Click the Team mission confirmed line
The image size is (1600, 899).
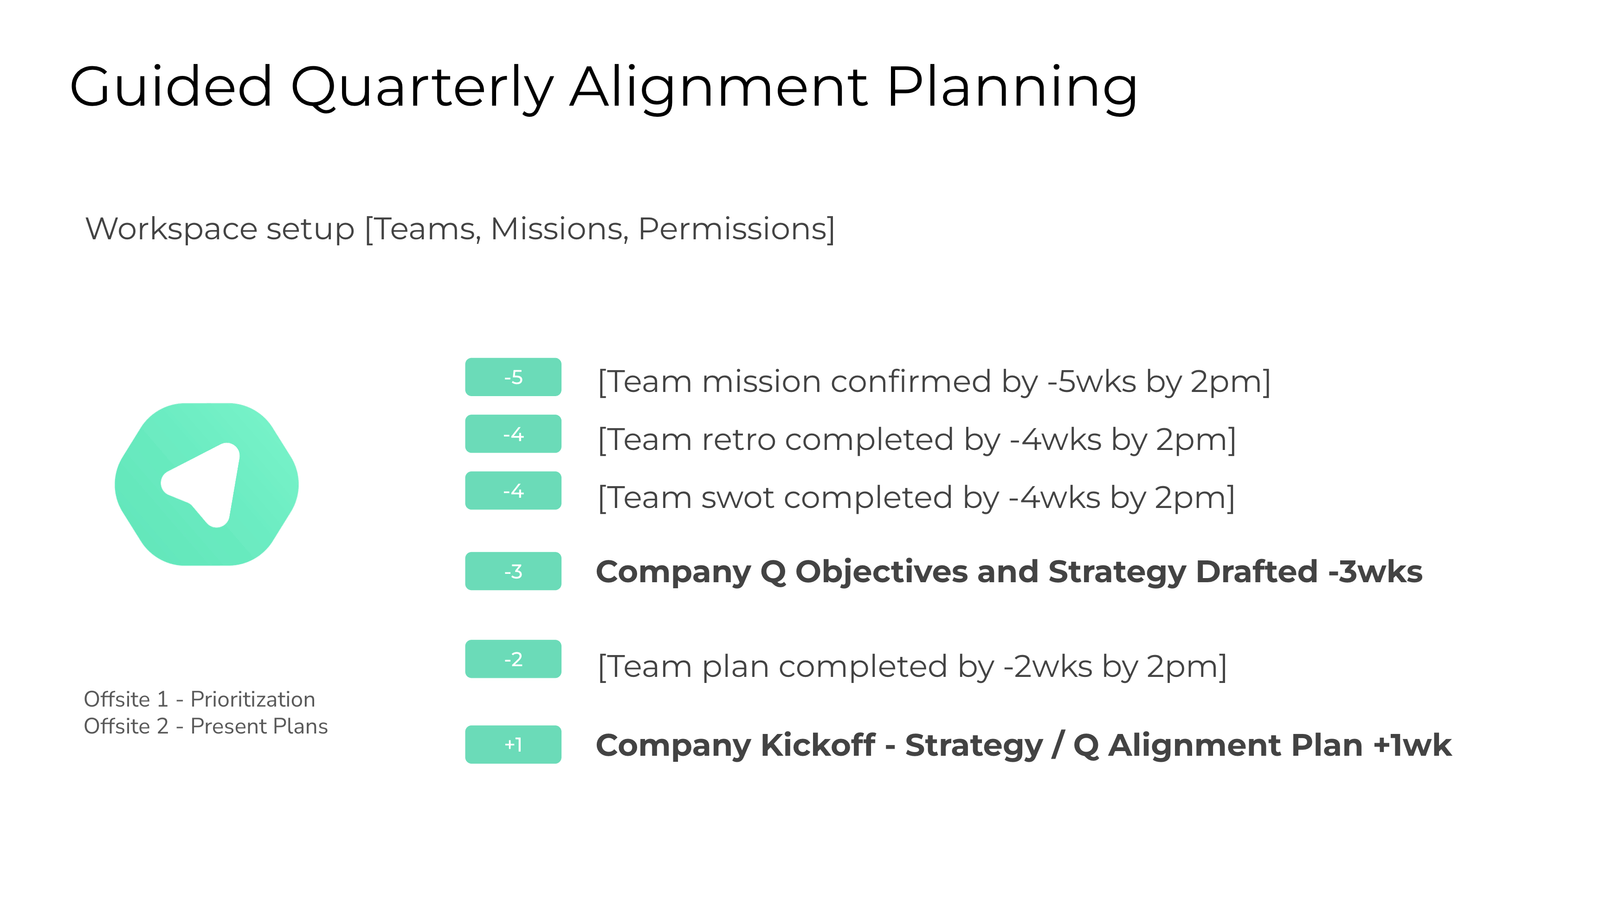pyautogui.click(x=933, y=381)
